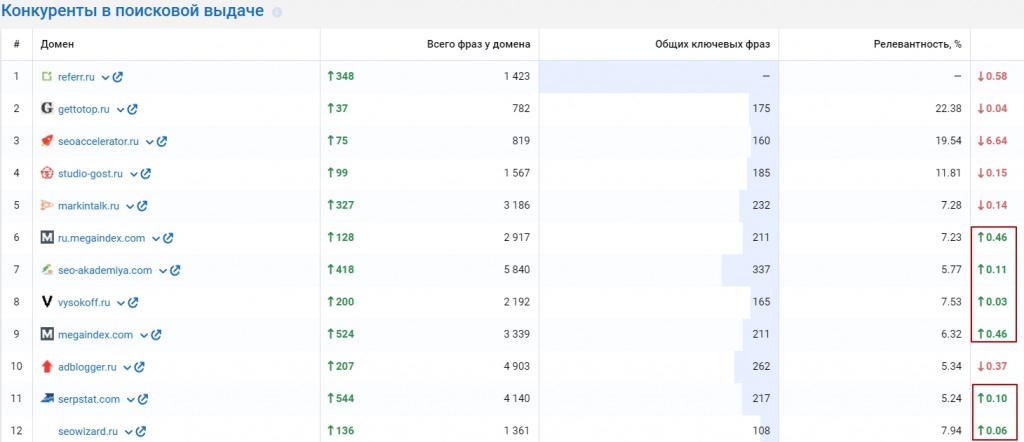Open the seoaccelerator.ru domain link

tap(99, 141)
